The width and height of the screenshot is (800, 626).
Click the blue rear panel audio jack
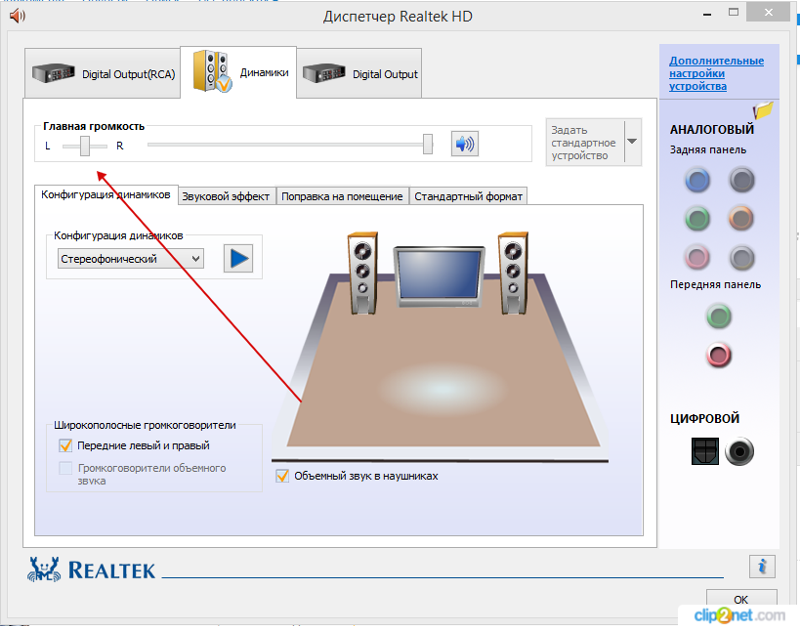pyautogui.click(x=697, y=180)
